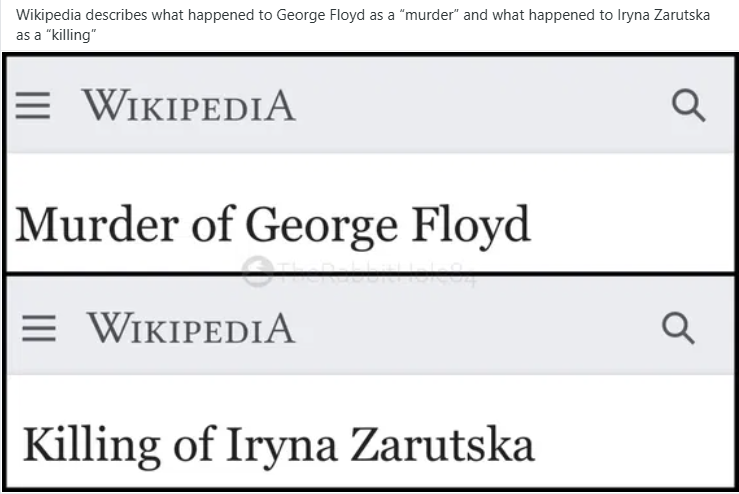Click the search magnifier in the top Wikipedia header
This screenshot has height=494, width=739.
(689, 106)
